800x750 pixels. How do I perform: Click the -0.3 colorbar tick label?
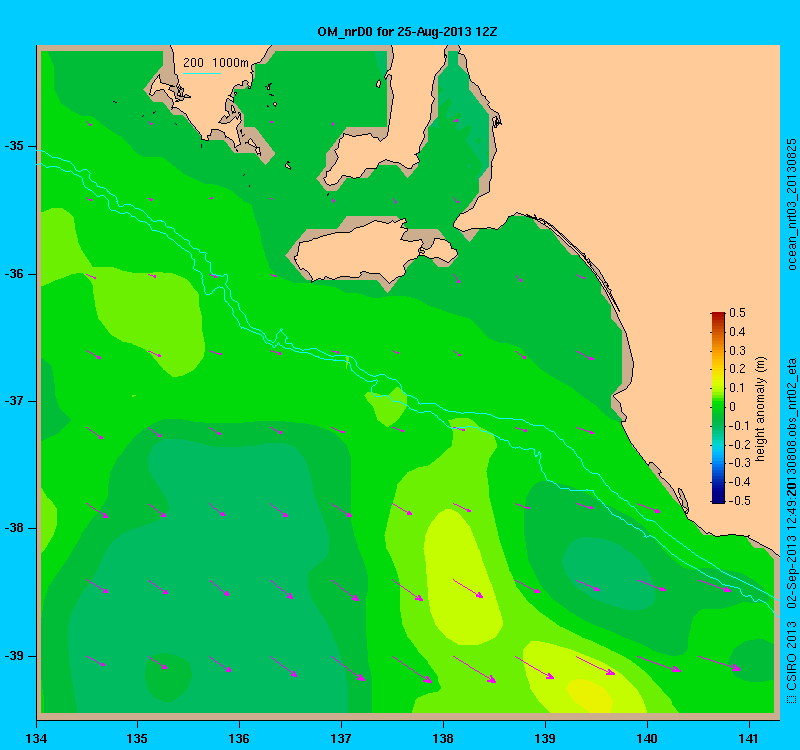[x=739, y=463]
